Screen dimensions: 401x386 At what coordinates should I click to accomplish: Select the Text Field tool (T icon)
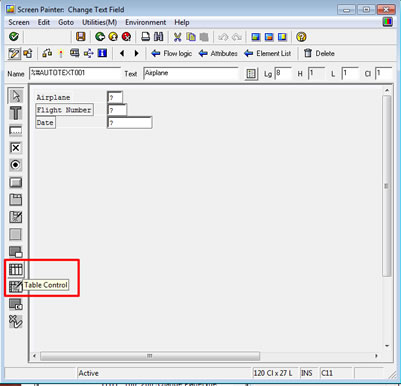(15, 113)
